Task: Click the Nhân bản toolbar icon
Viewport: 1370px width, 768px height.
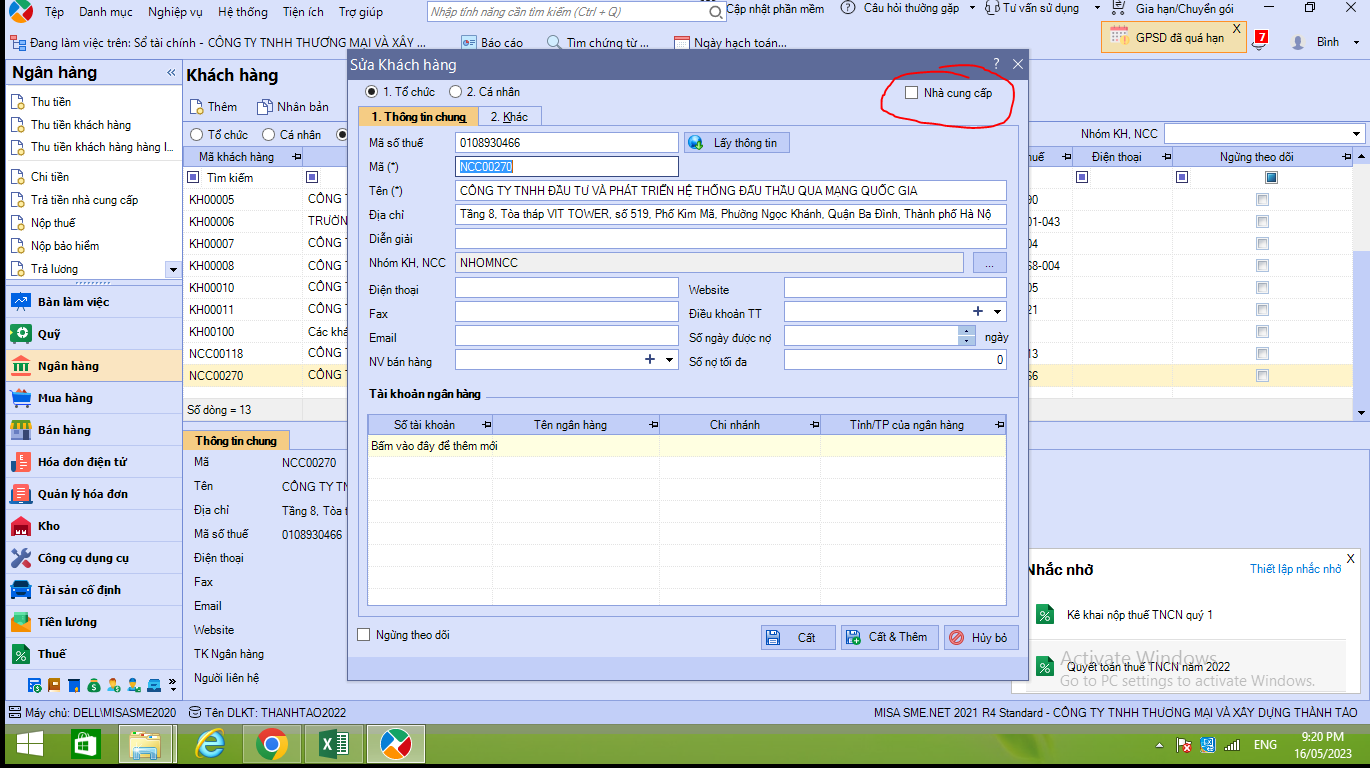Action: pyautogui.click(x=265, y=107)
